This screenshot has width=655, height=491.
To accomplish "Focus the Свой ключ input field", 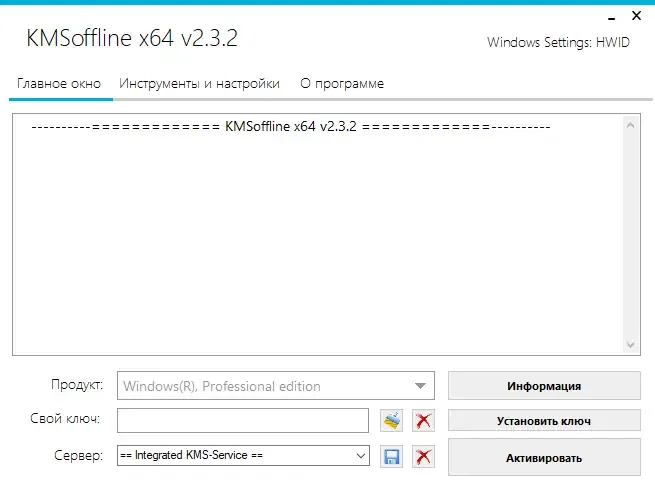I will [243, 420].
